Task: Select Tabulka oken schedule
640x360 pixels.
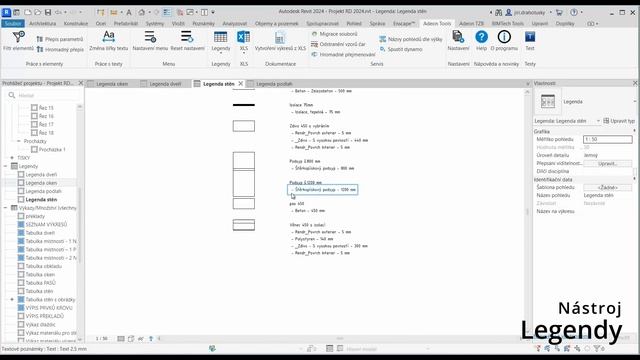Action: coord(40,274)
